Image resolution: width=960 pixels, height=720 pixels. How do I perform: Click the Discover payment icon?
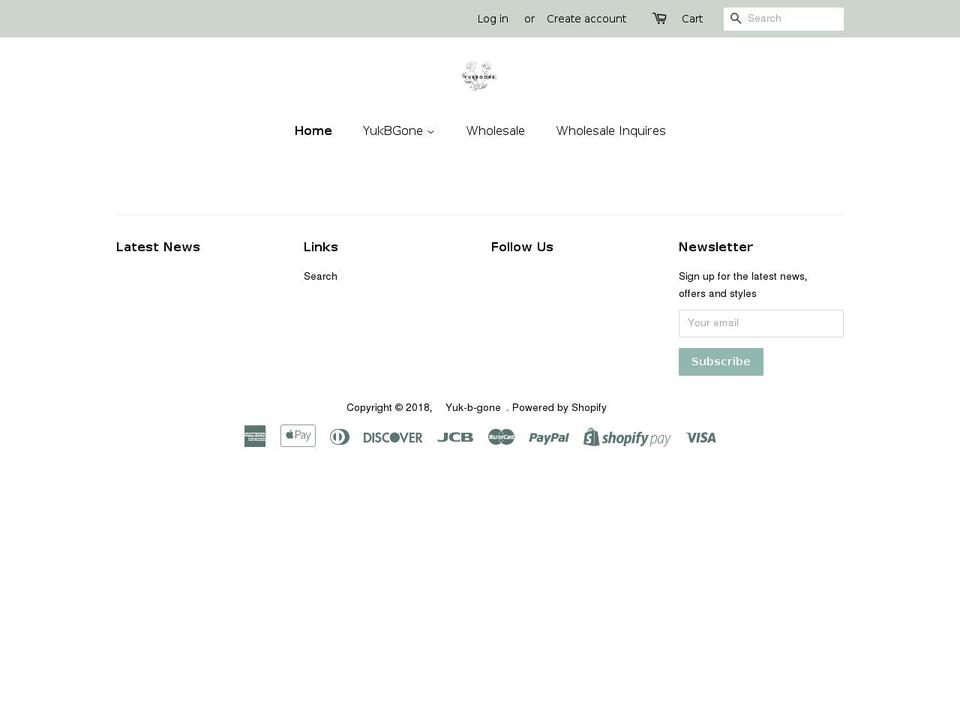pyautogui.click(x=392, y=437)
